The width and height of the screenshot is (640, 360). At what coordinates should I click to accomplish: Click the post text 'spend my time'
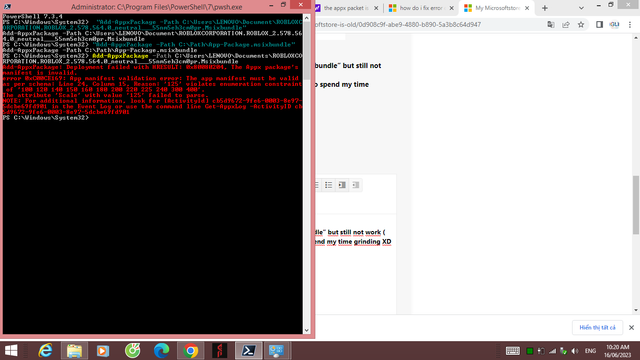(x=344, y=84)
